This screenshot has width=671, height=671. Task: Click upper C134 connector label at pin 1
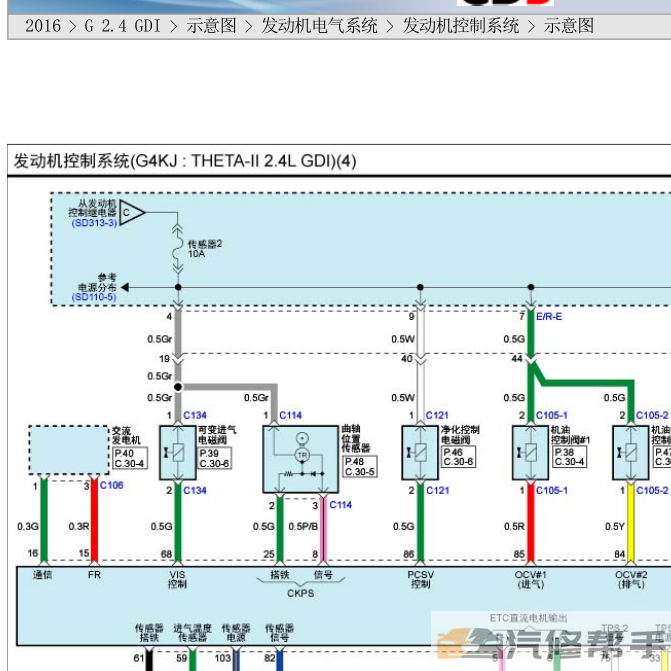(x=195, y=415)
